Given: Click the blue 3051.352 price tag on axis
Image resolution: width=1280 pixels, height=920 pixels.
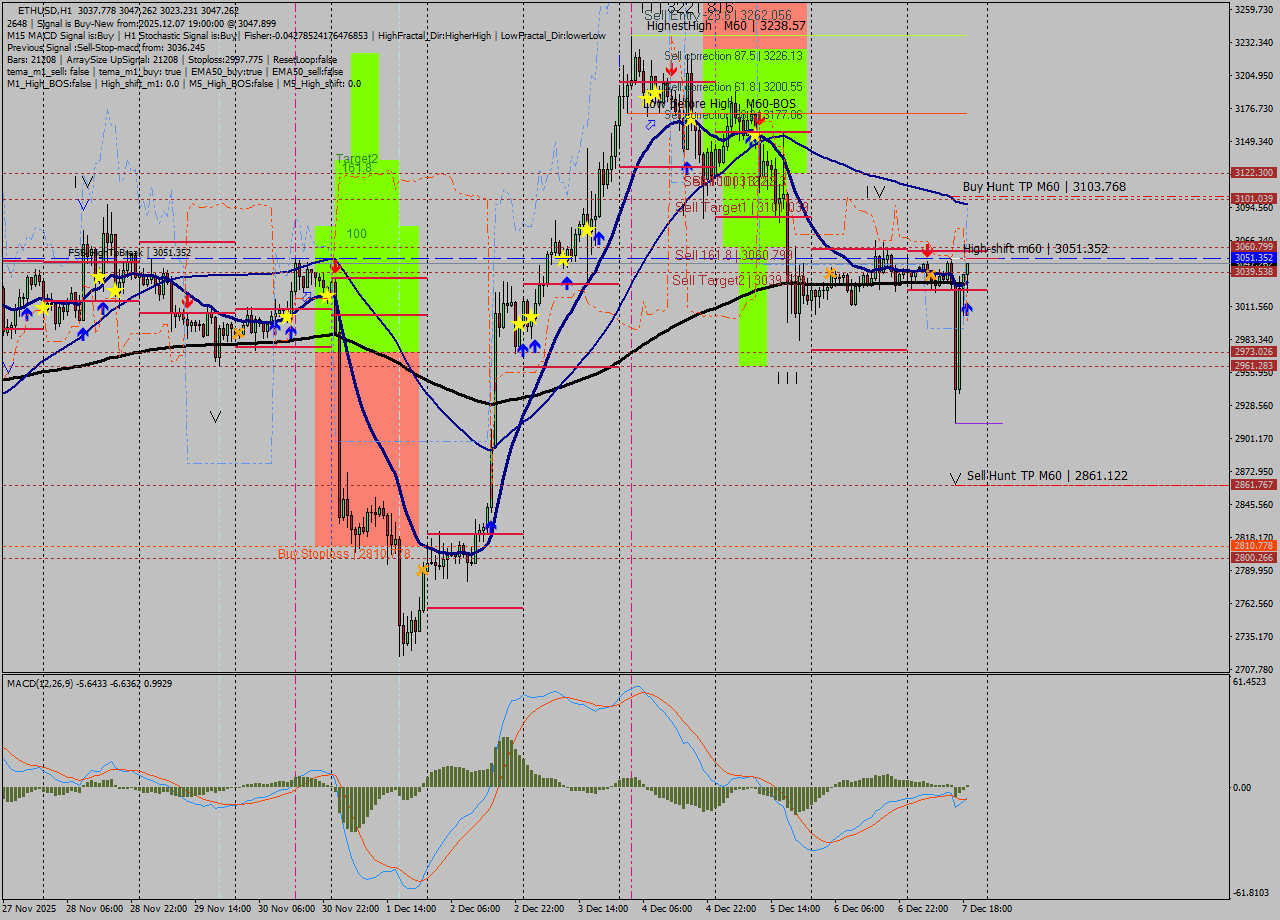Looking at the screenshot, I should (x=1253, y=258).
